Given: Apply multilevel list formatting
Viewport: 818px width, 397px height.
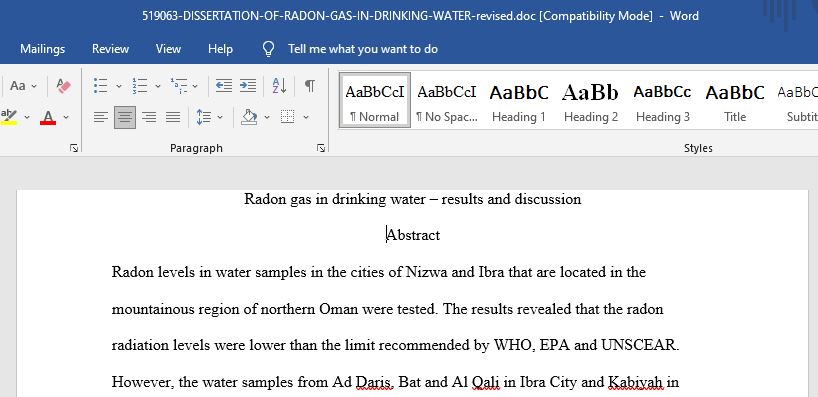Looking at the screenshot, I should click(x=178, y=86).
